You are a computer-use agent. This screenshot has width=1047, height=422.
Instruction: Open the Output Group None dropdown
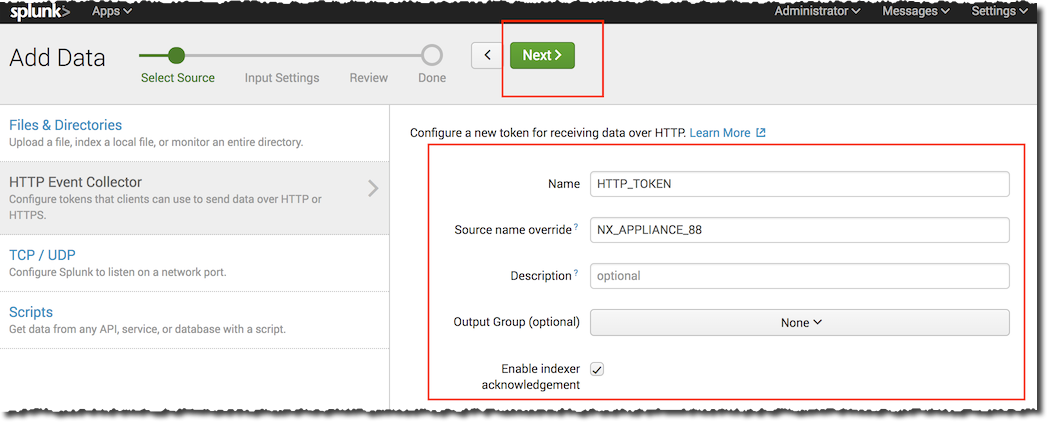[799, 323]
